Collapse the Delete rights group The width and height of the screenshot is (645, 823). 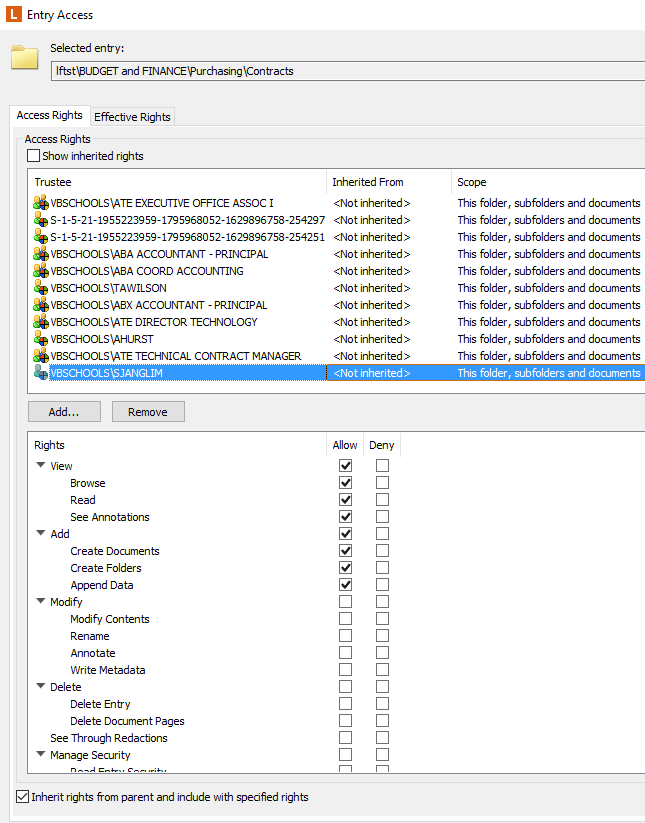click(40, 686)
